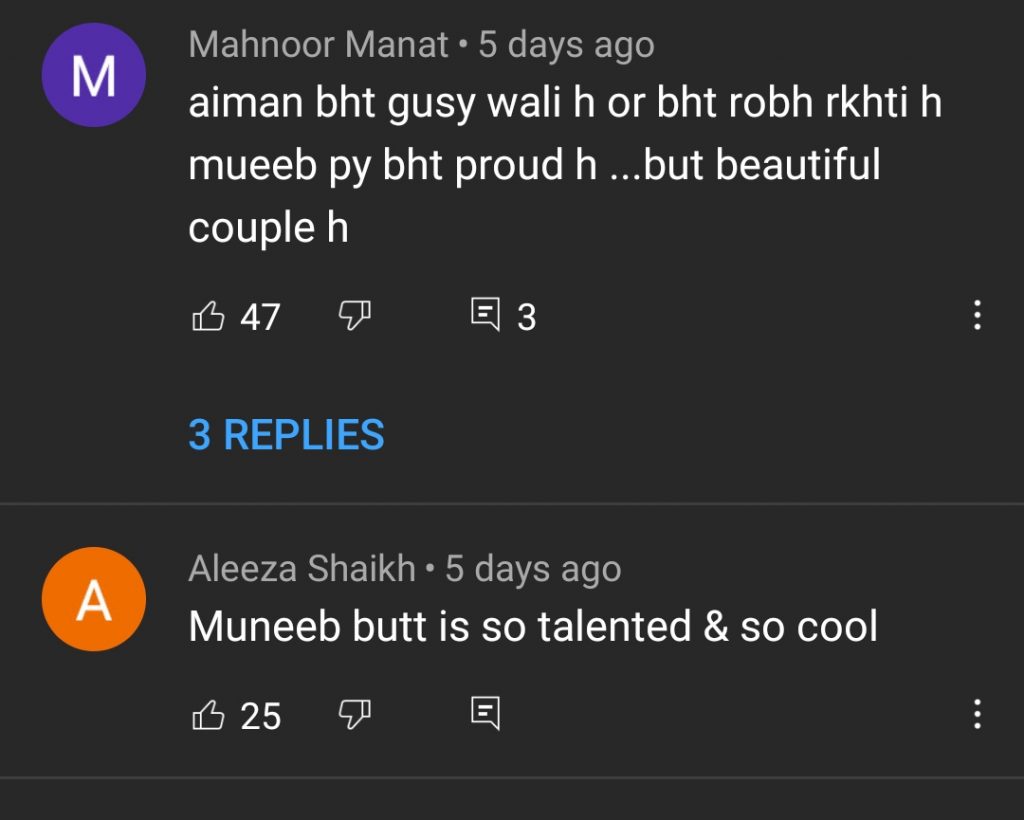Dislike Mahnoor Manat's comment
The width and height of the screenshot is (1024, 820).
click(355, 316)
